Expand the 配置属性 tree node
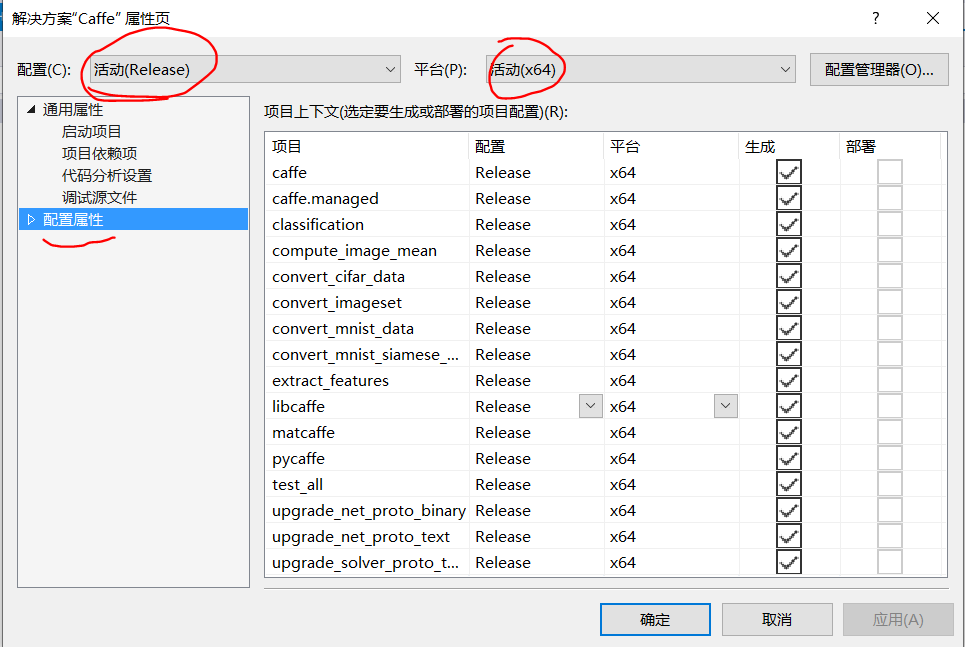 click(x=31, y=219)
